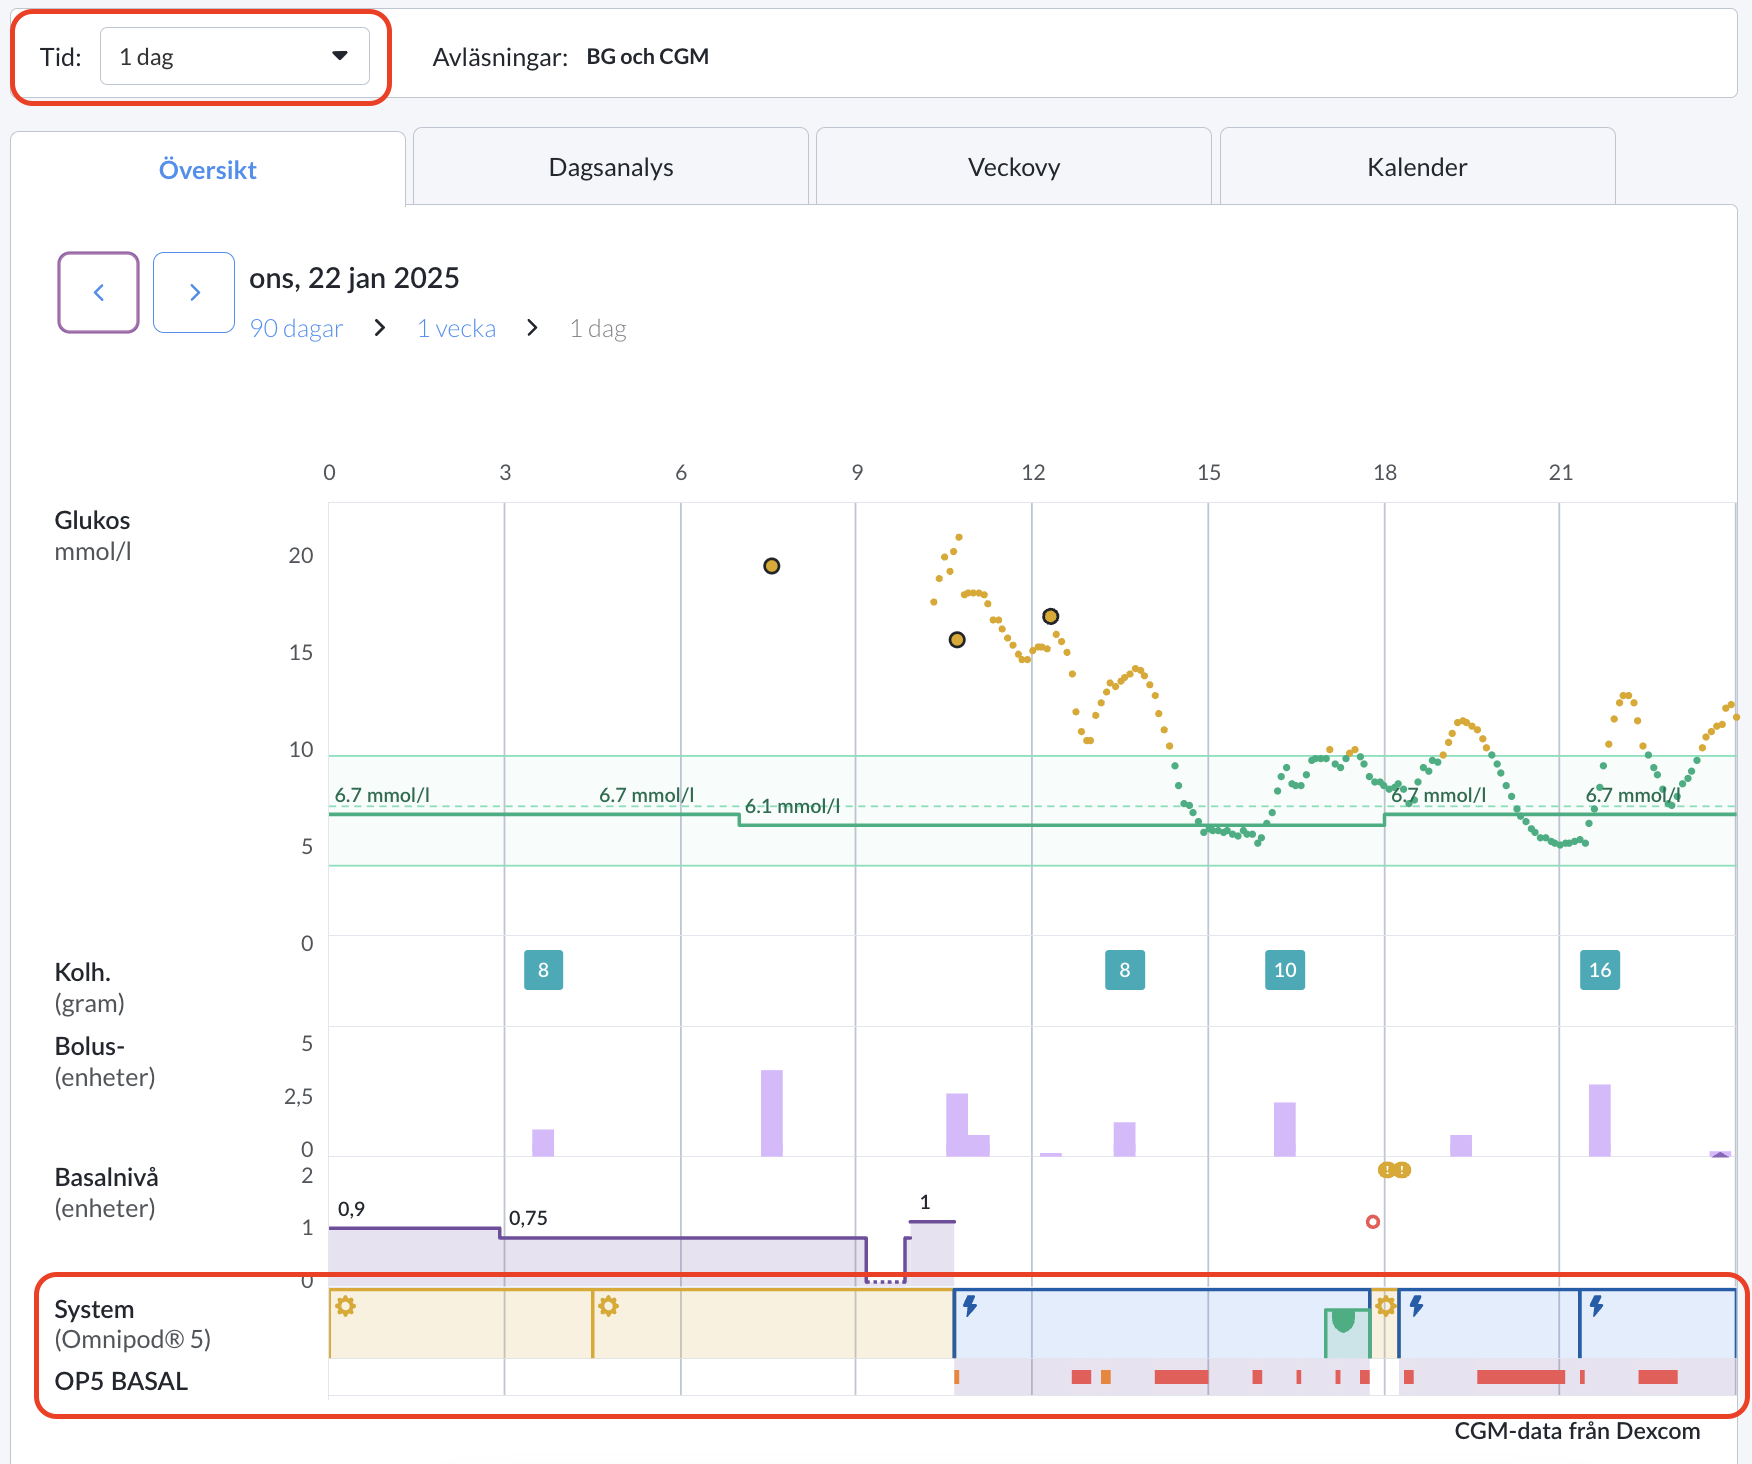This screenshot has height=1464, width=1752.
Task: Click the 0,75 basal rate segment
Action: (x=683, y=1261)
